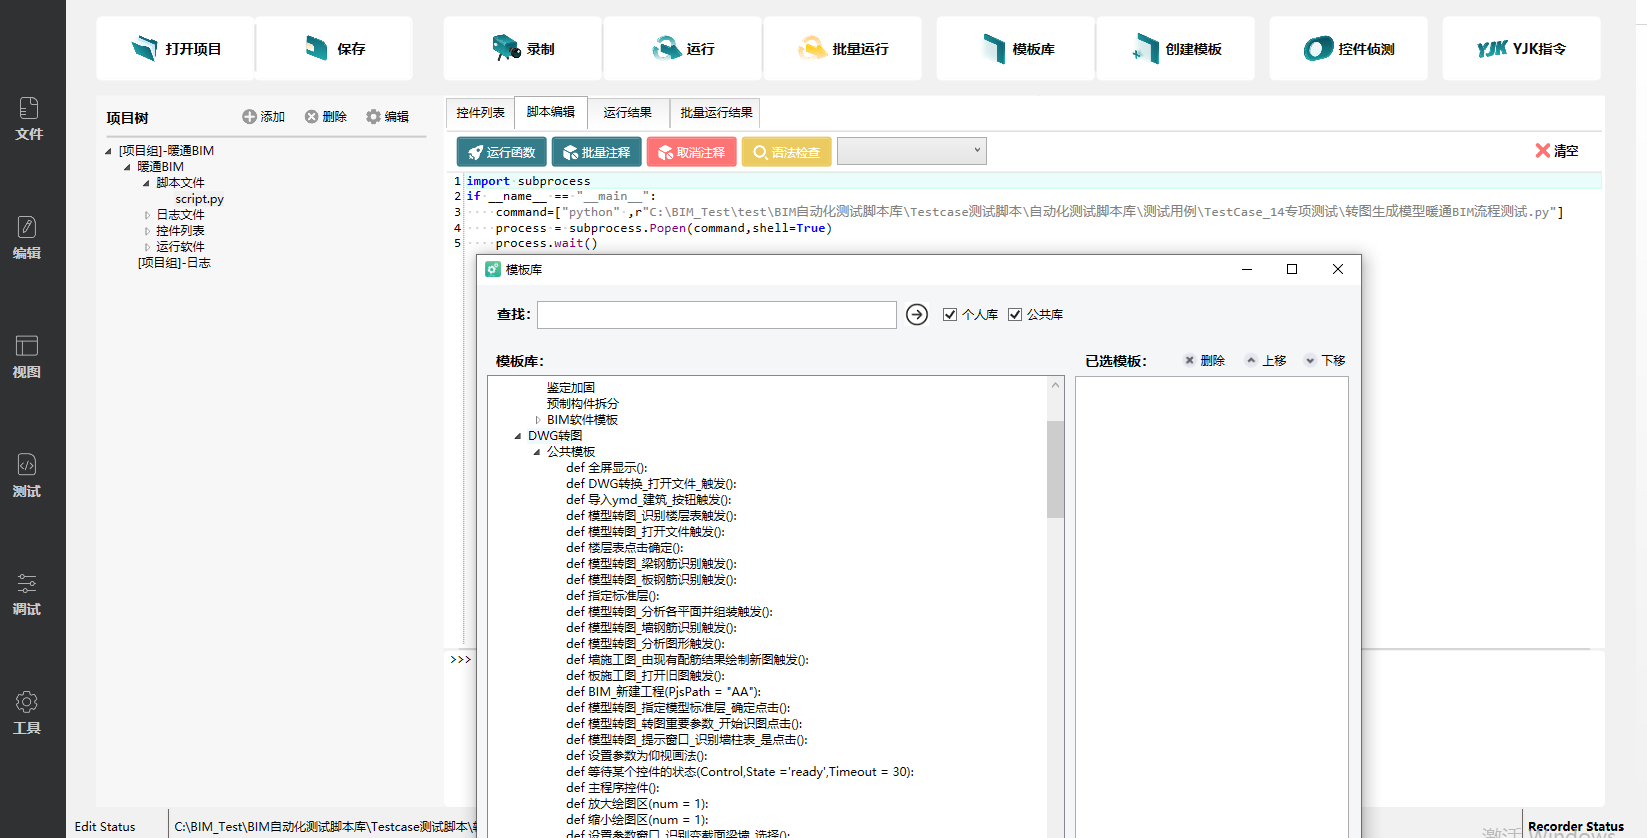Select script.py in the project tree
The image size is (1647, 838).
[199, 199]
